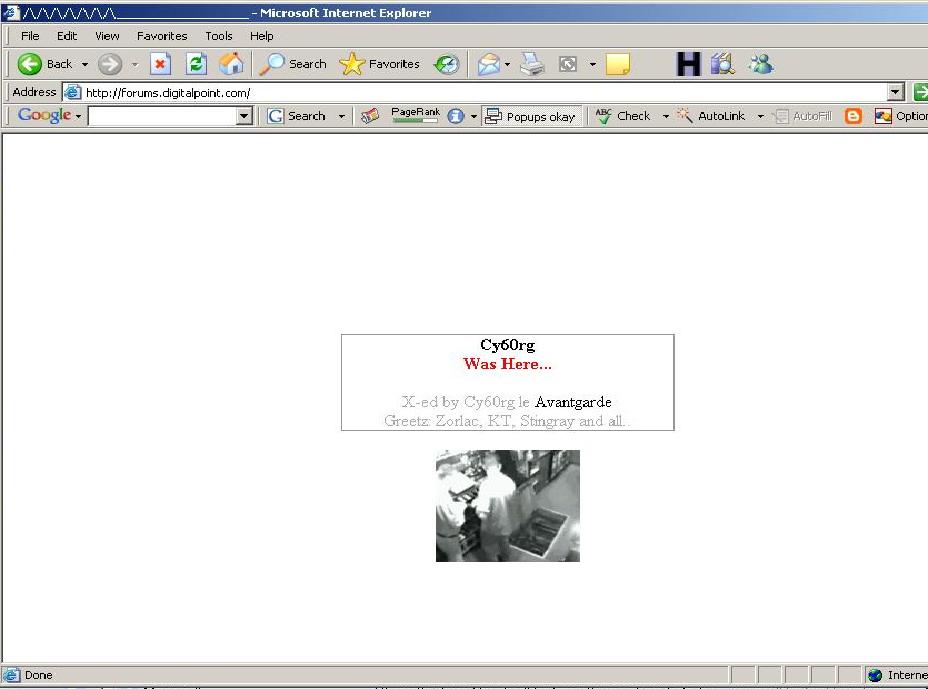Screen dimensions: 928x689
Task: Click the full screen size icon
Action: point(568,64)
